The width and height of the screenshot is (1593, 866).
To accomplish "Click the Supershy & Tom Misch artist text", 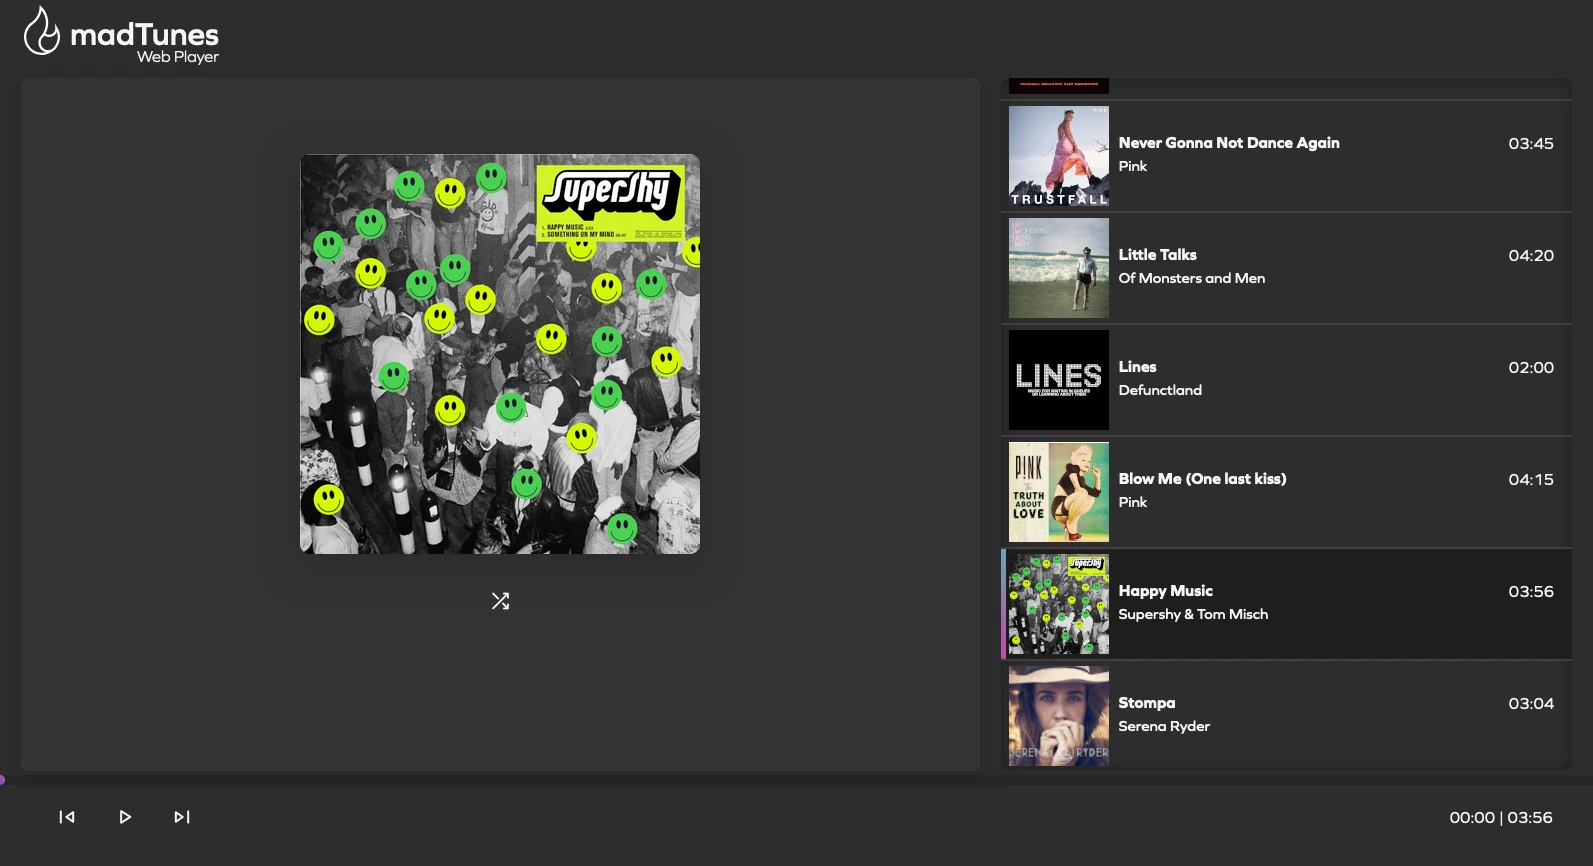I will (1193, 614).
